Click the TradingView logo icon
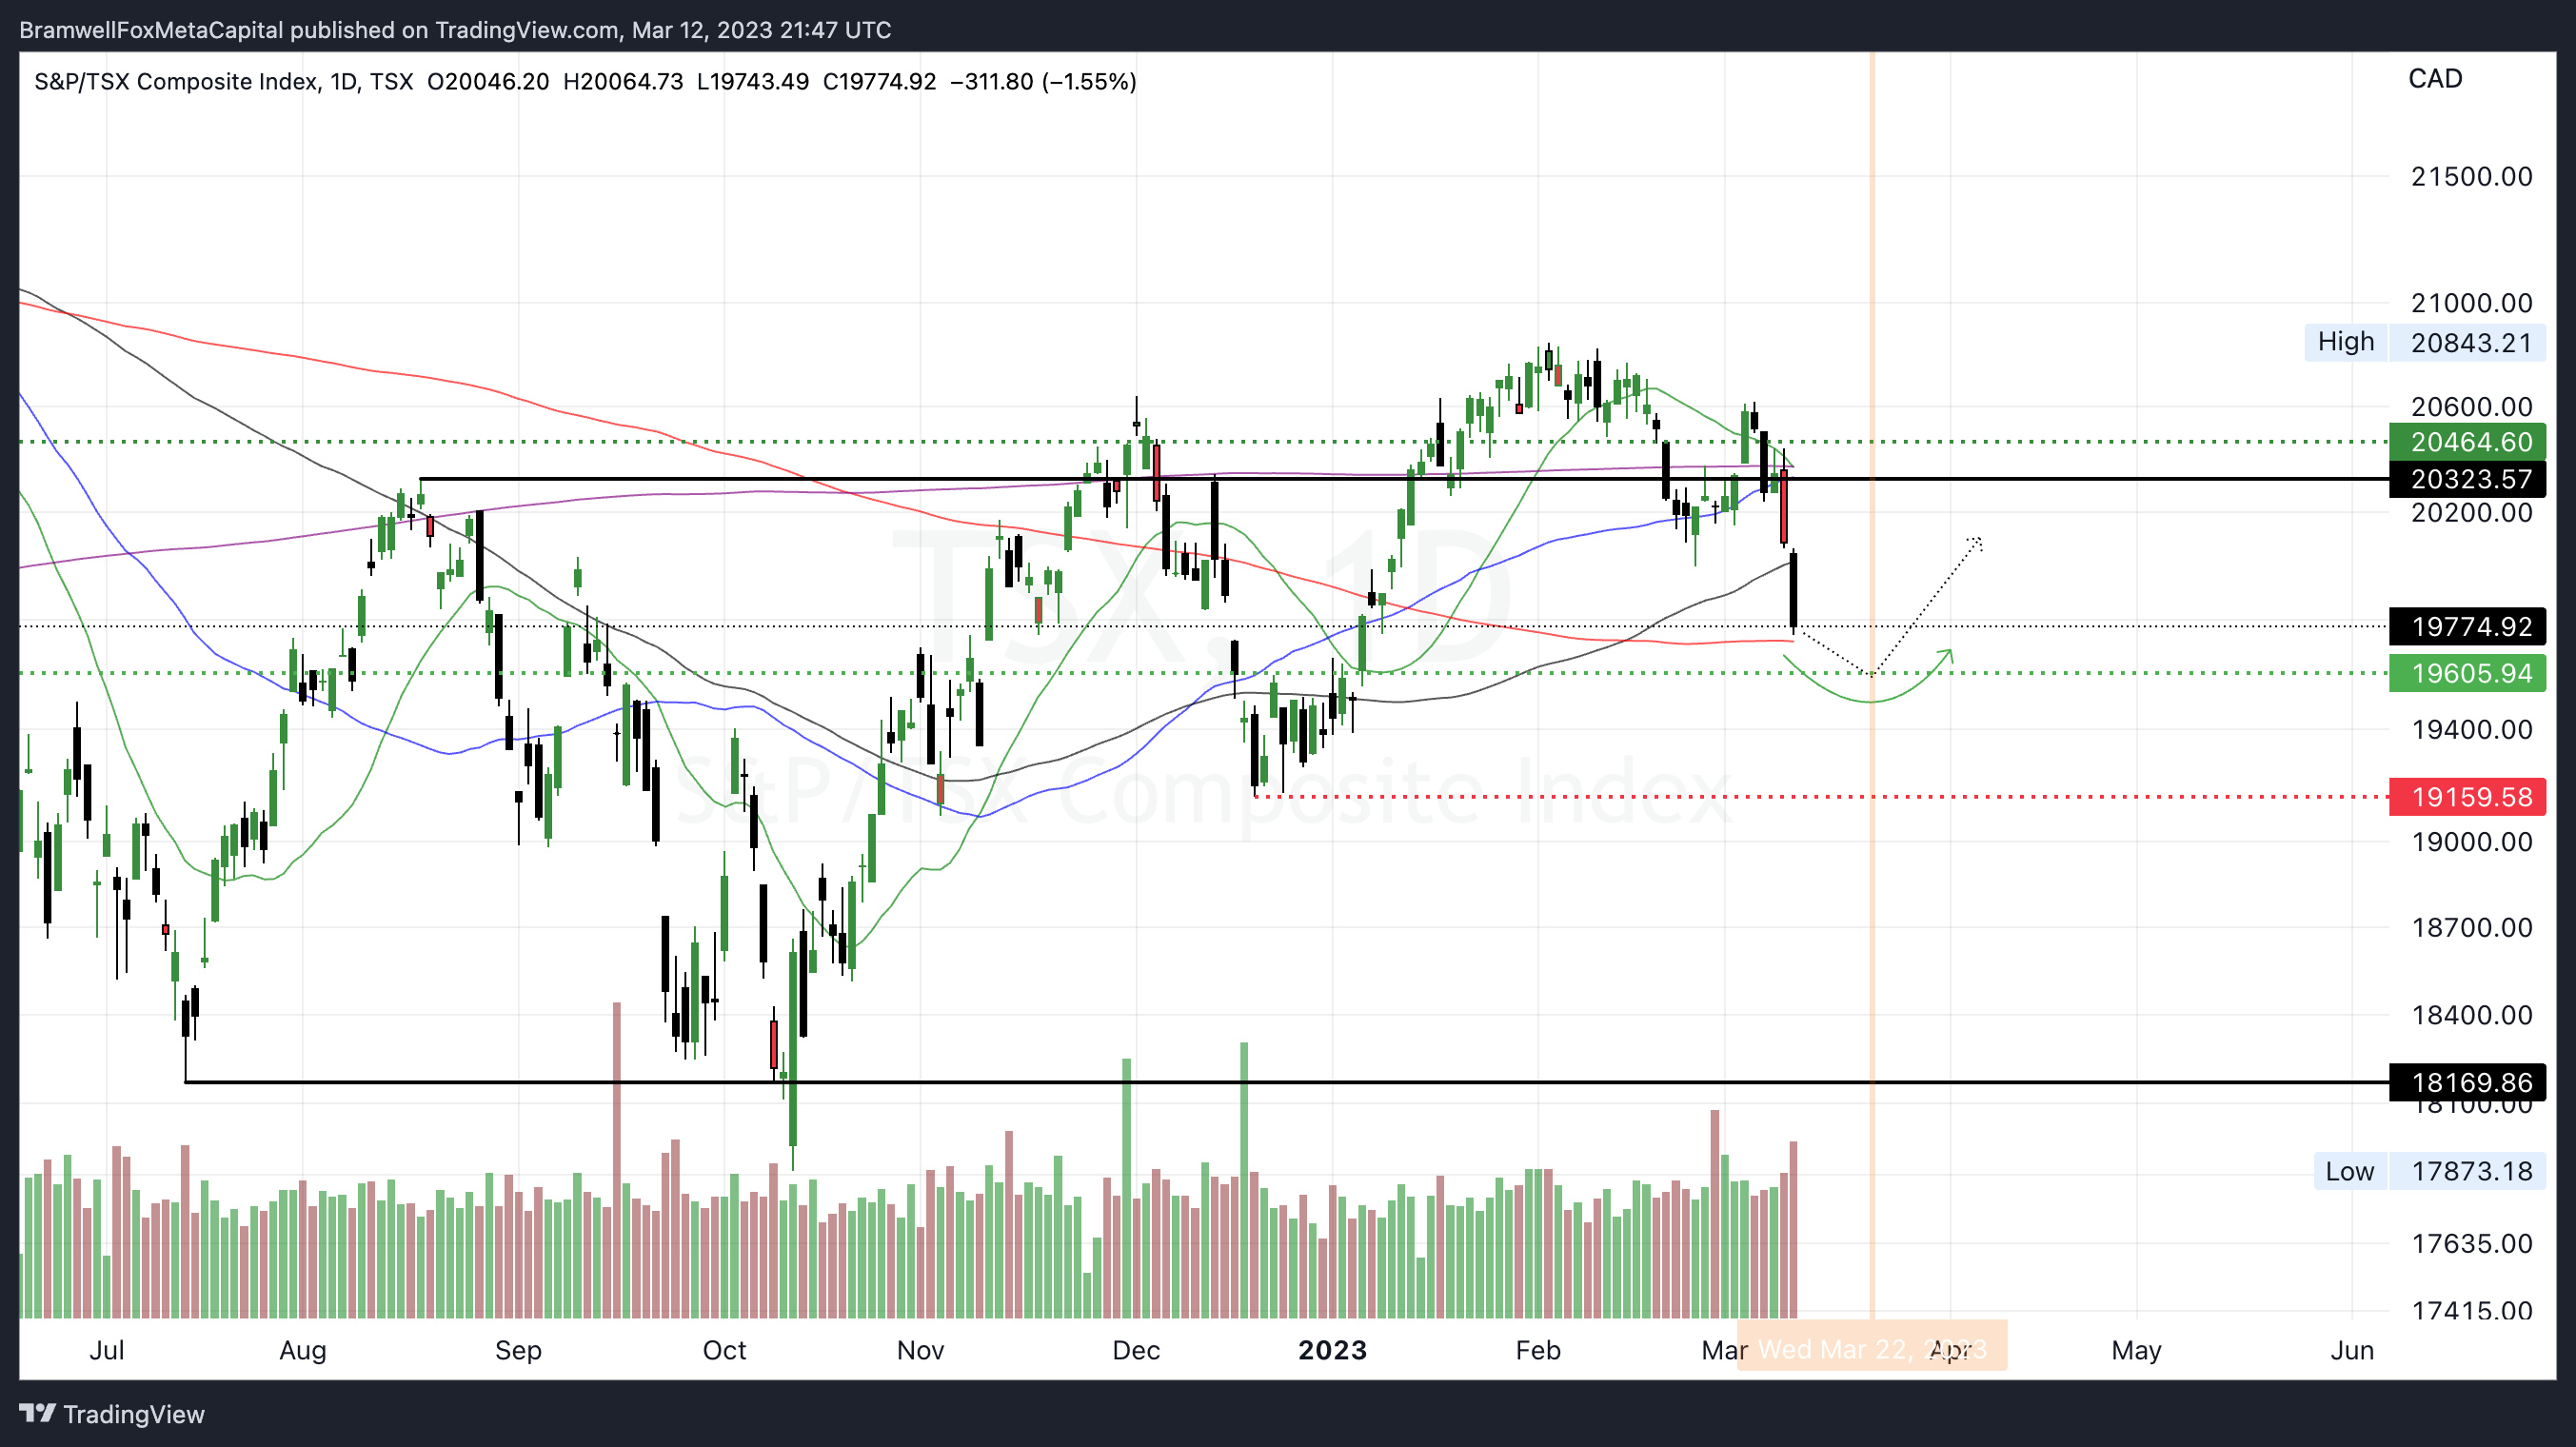This screenshot has height=1447, width=2576. [38, 1413]
